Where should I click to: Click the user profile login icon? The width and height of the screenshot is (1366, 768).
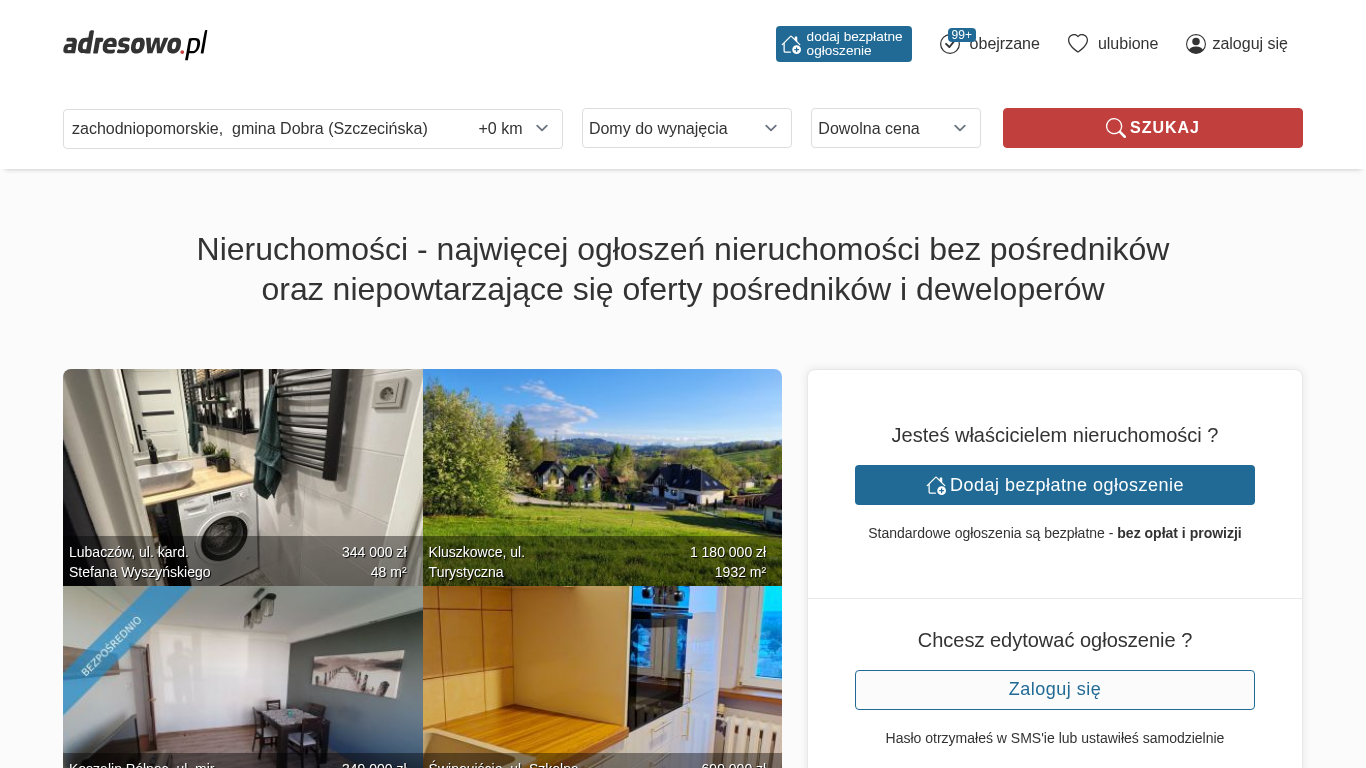[x=1195, y=44]
